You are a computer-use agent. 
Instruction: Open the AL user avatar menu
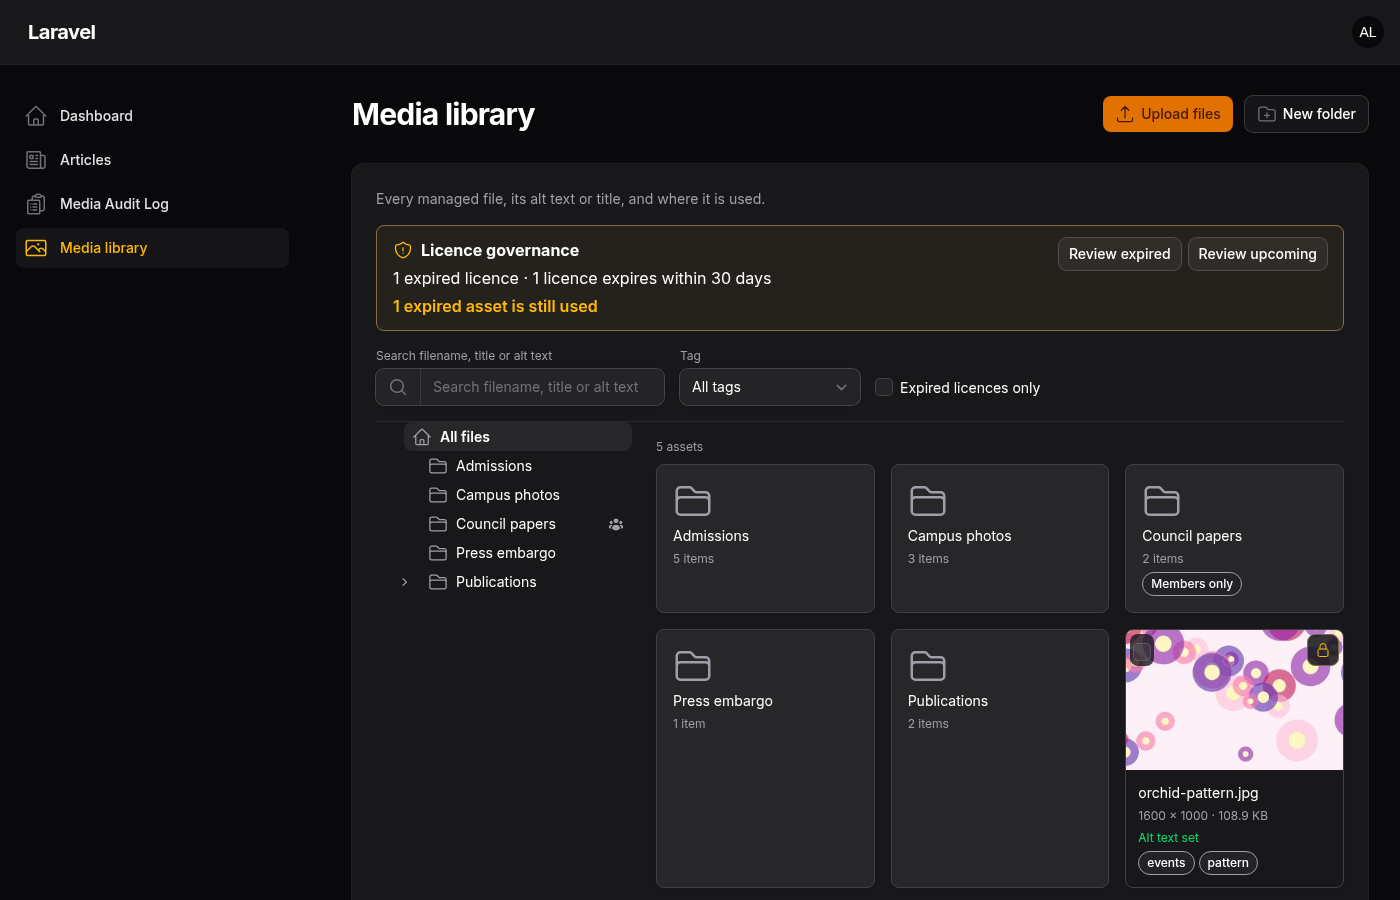(x=1368, y=32)
